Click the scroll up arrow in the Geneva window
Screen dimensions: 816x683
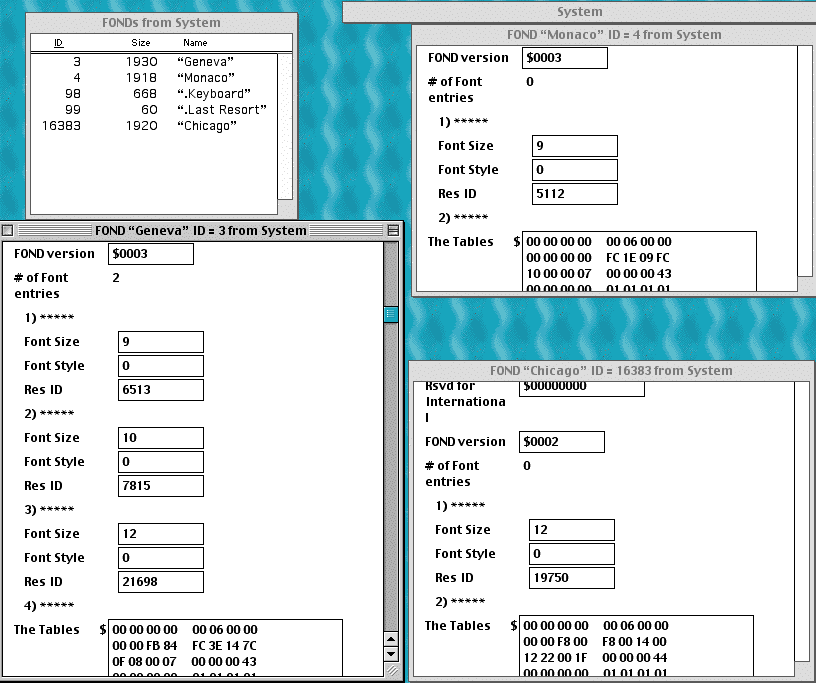pos(391,638)
